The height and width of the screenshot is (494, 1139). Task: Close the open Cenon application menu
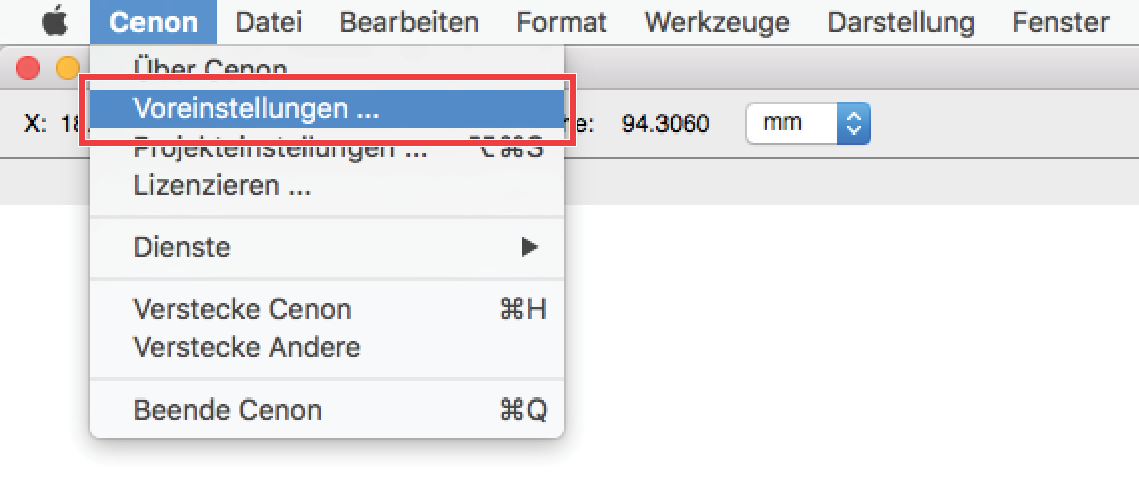pos(153,23)
